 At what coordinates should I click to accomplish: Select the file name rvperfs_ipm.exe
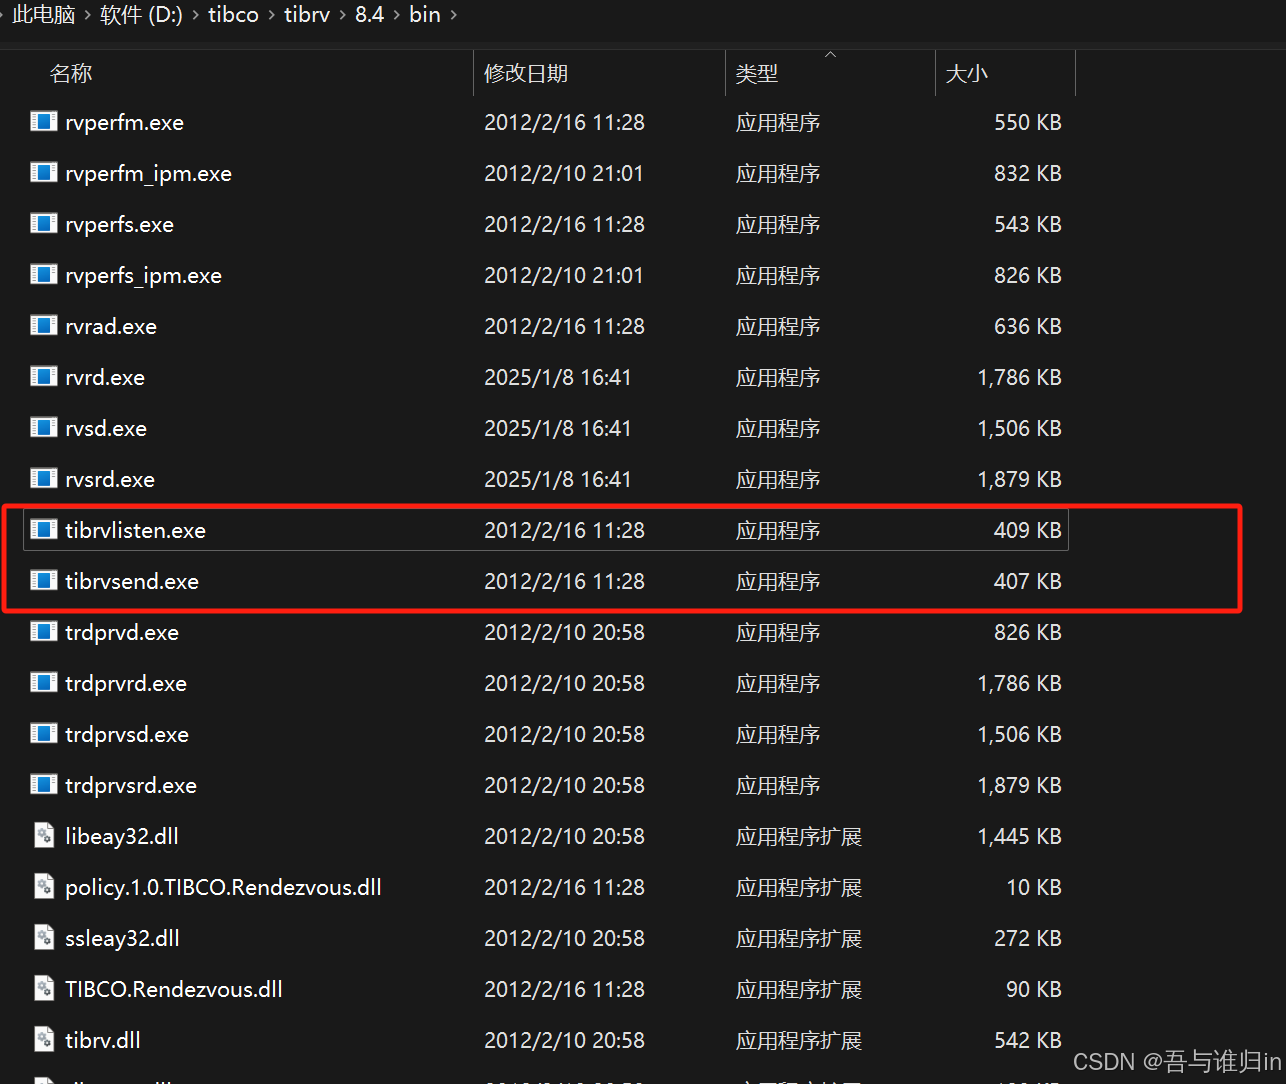(x=143, y=275)
